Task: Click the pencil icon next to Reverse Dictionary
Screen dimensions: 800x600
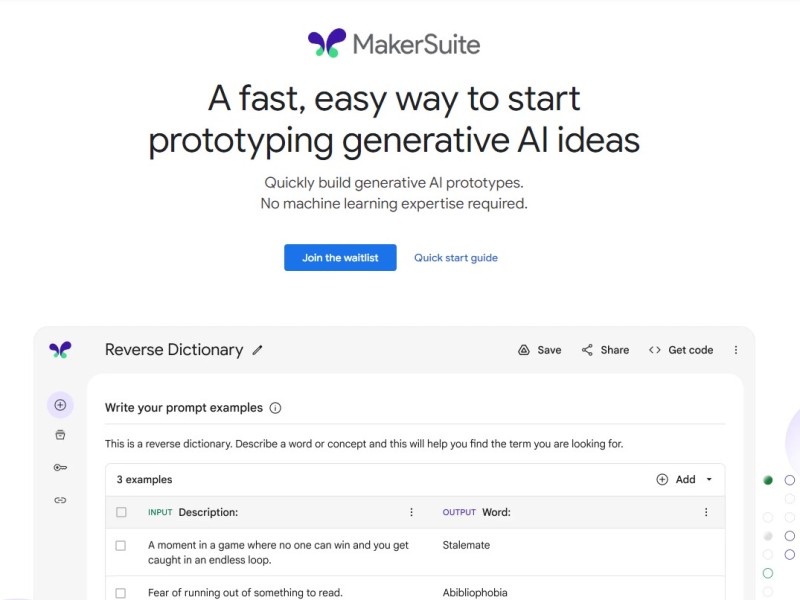Action: [257, 350]
